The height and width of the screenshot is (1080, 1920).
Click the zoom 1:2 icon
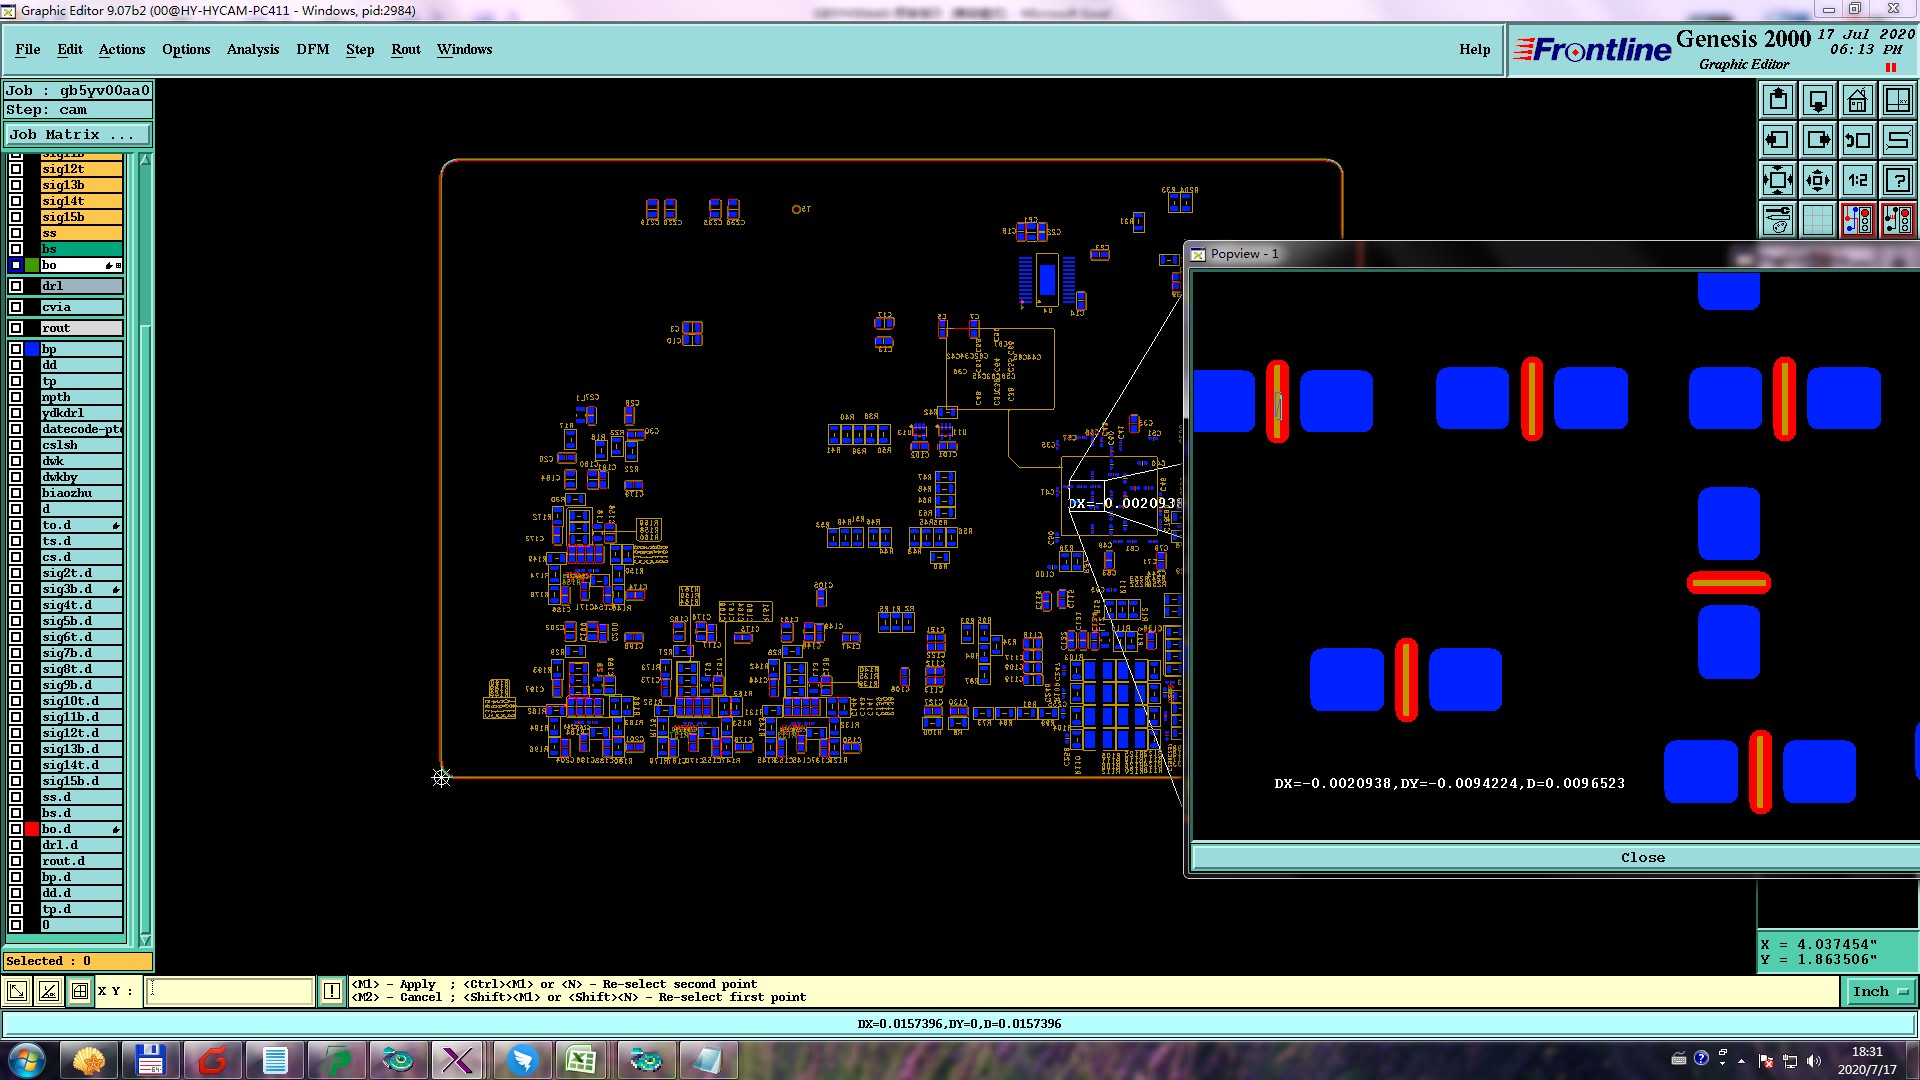[x=1857, y=180]
